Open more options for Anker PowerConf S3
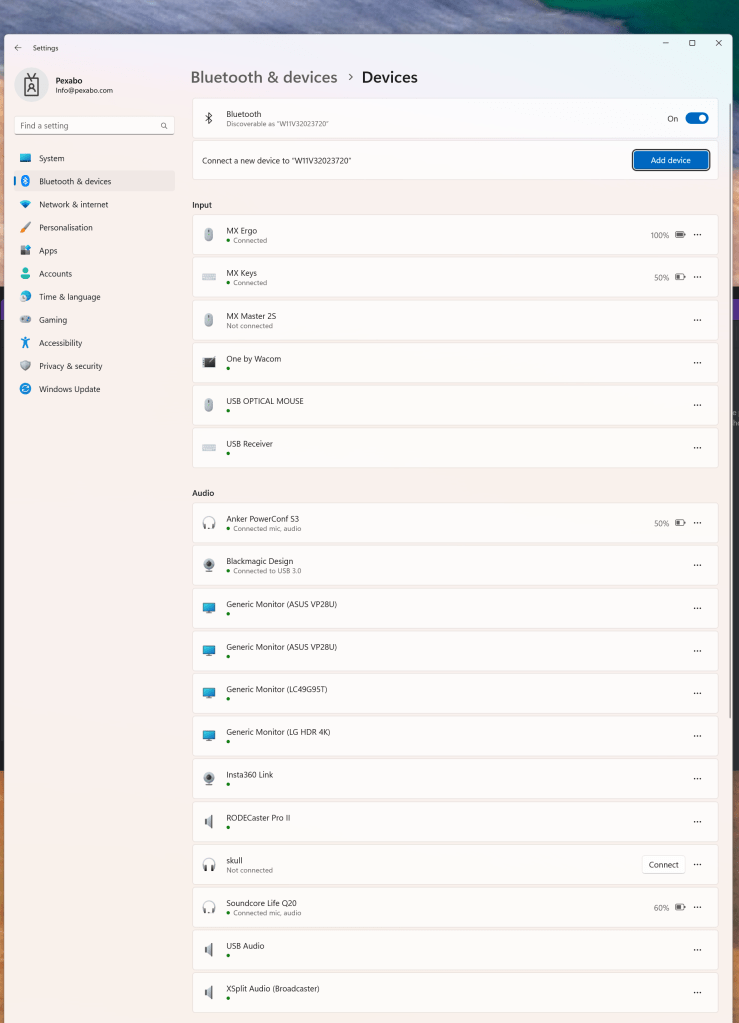This screenshot has width=739, height=1023. (x=697, y=523)
